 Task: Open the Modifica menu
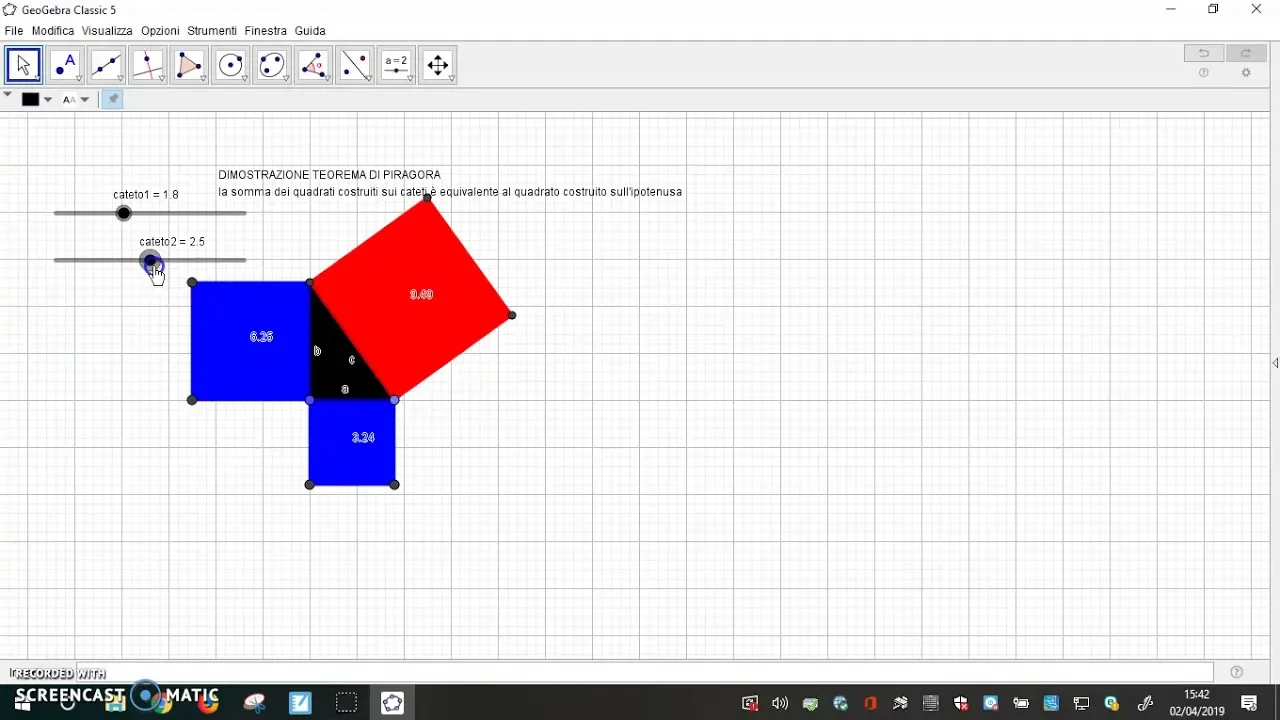coord(53,31)
